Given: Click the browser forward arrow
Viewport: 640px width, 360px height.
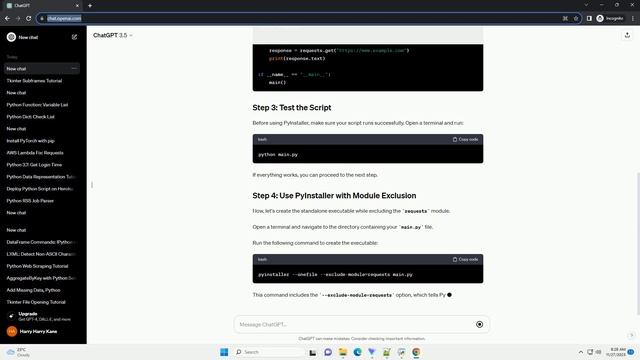Looking at the screenshot, I should pos(18,18).
